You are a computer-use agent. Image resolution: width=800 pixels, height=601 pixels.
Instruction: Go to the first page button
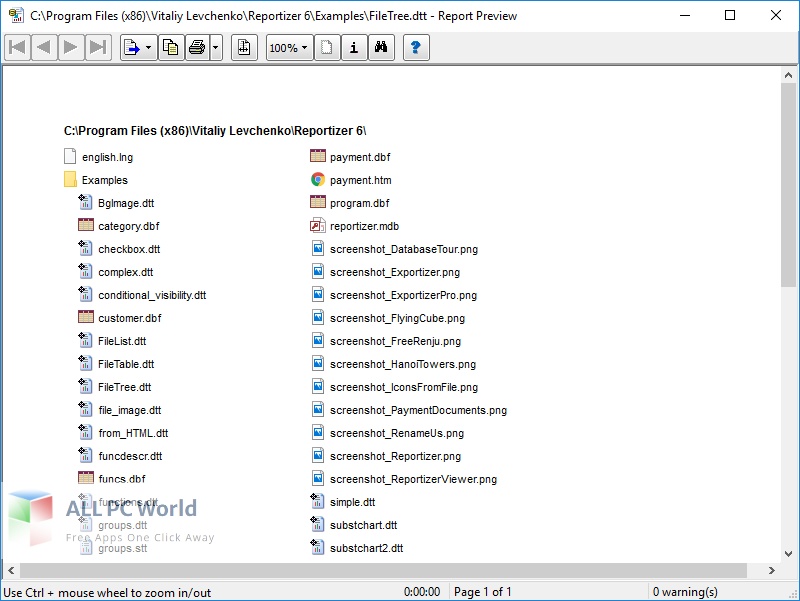pyautogui.click(x=17, y=48)
